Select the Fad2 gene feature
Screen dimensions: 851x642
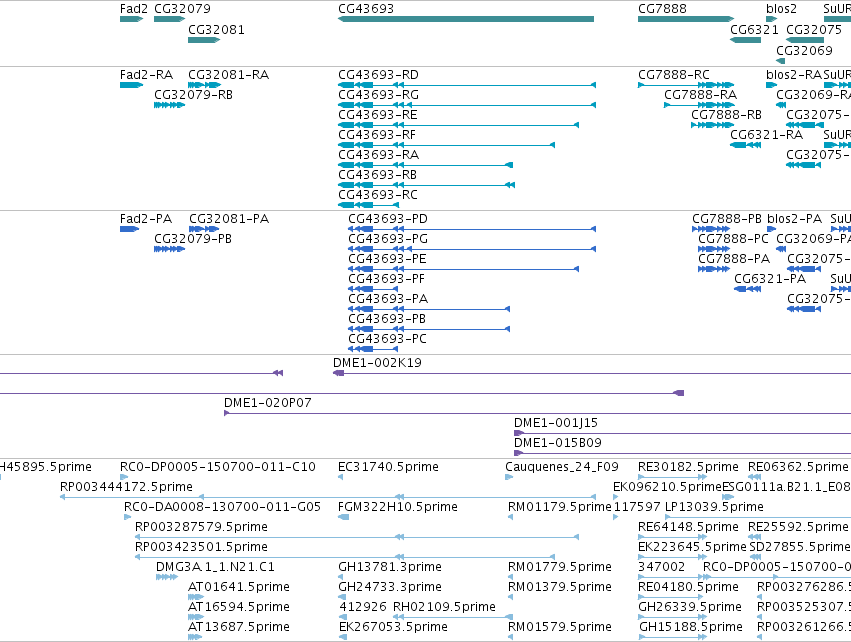[131, 19]
